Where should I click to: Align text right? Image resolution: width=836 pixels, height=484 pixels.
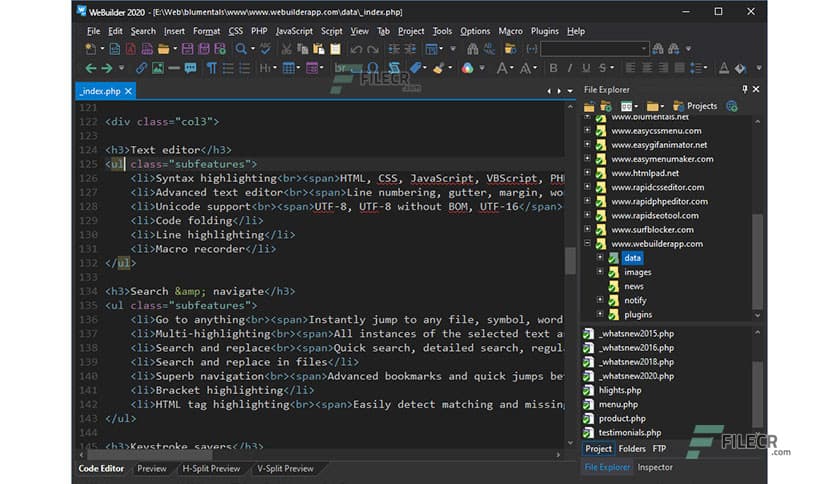(x=663, y=68)
